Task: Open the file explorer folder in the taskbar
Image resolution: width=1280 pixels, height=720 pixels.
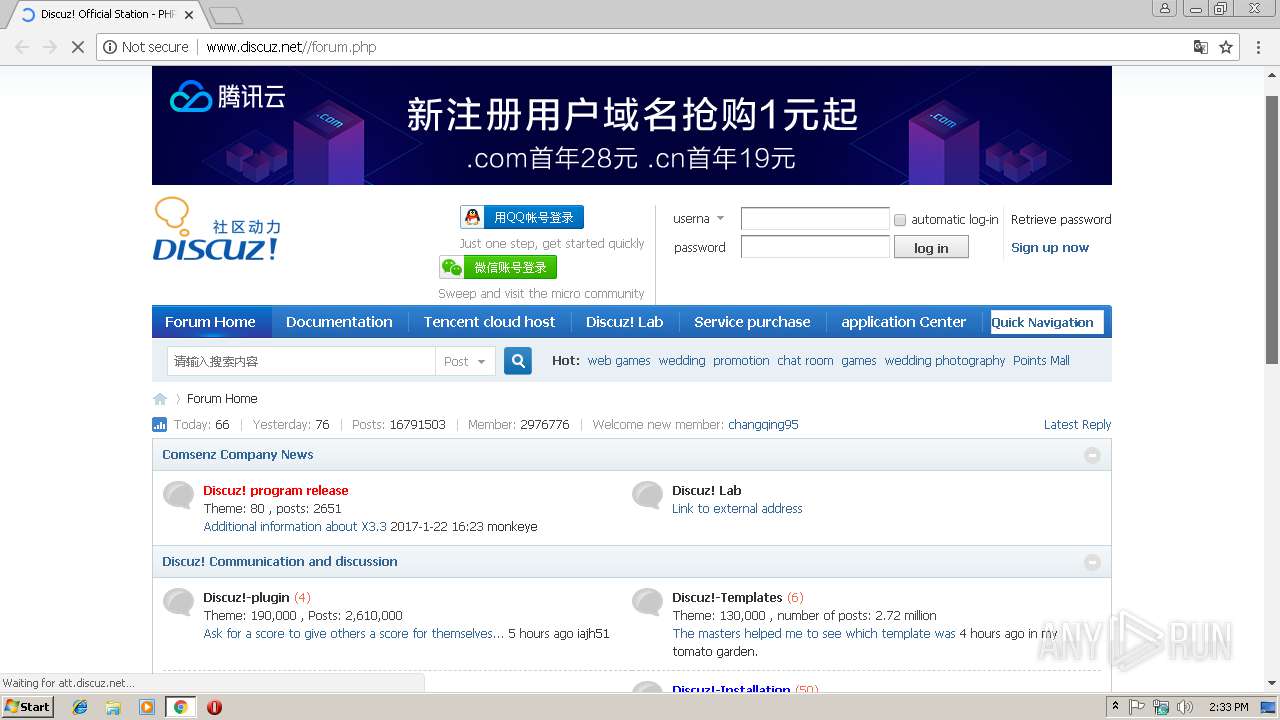Action: [x=113, y=707]
